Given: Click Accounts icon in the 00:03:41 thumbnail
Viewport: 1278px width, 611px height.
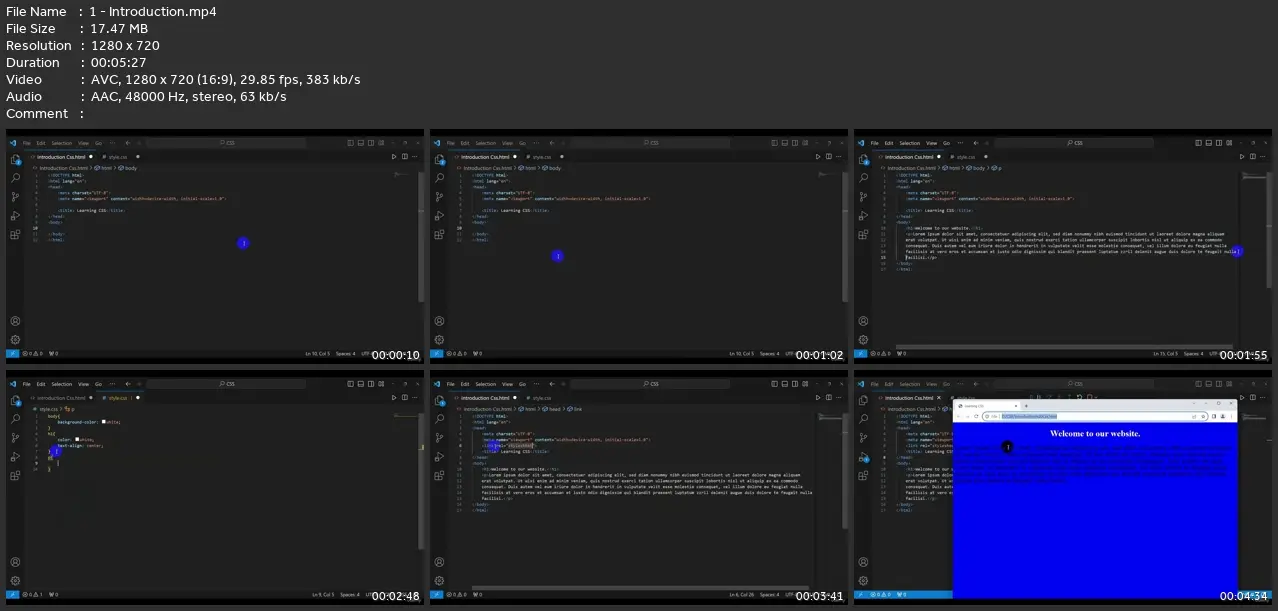Looking at the screenshot, I should coord(439,562).
